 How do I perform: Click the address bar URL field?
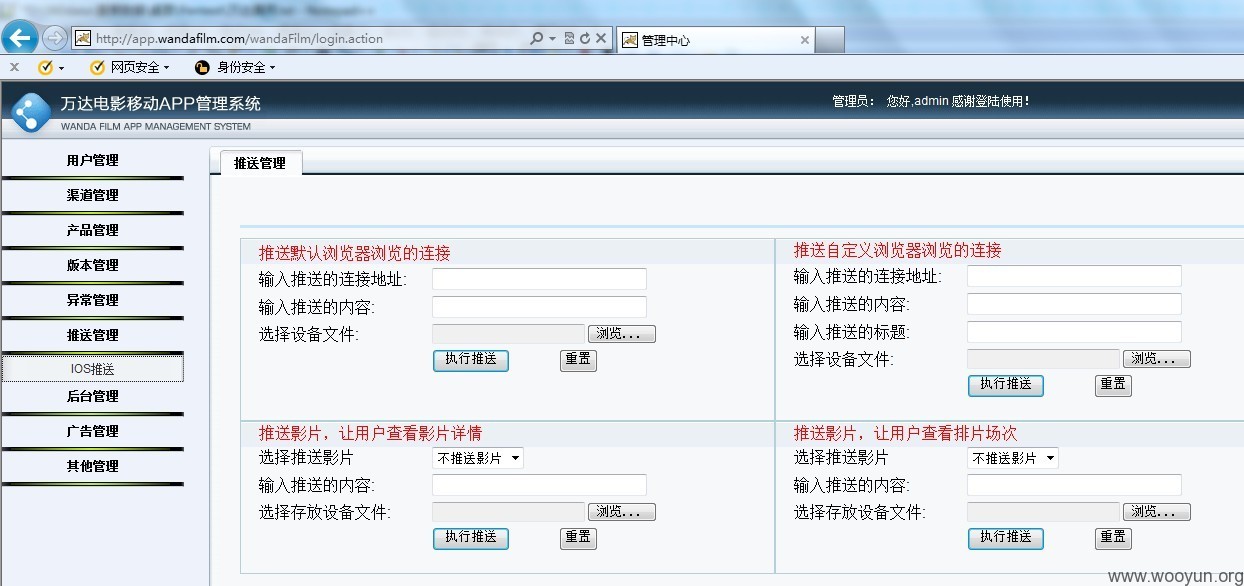tap(310, 39)
